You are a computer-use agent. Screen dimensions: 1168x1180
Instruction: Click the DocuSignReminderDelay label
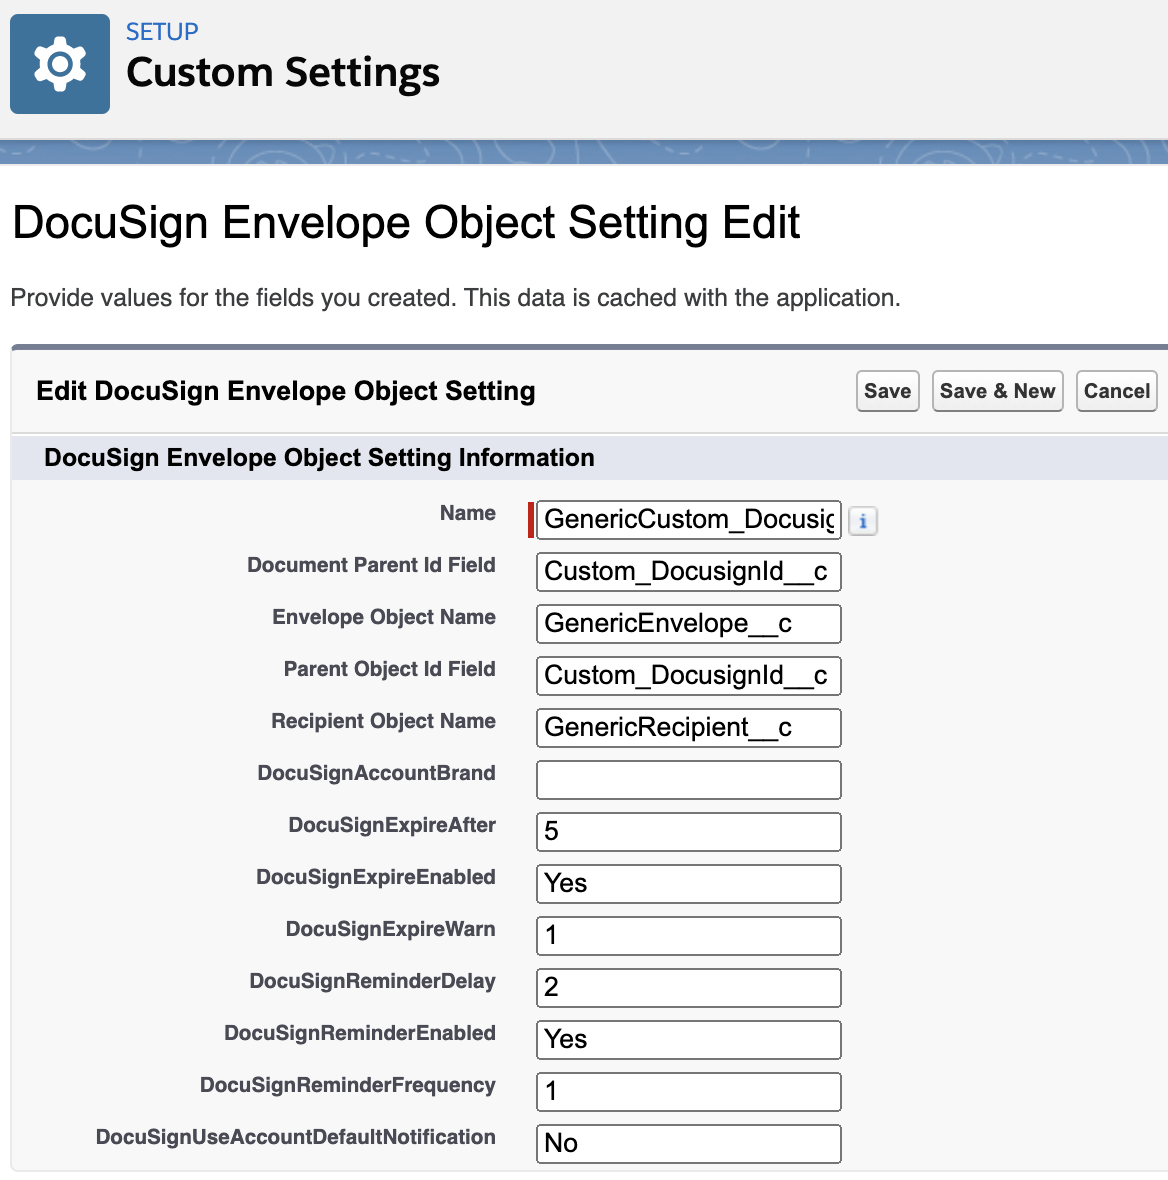coord(373,981)
